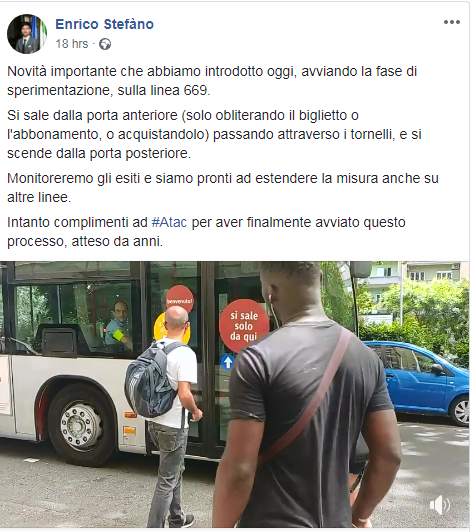Click the red "si sale solo da qui" sticker
This screenshot has width=470, height=532.
click(244, 325)
